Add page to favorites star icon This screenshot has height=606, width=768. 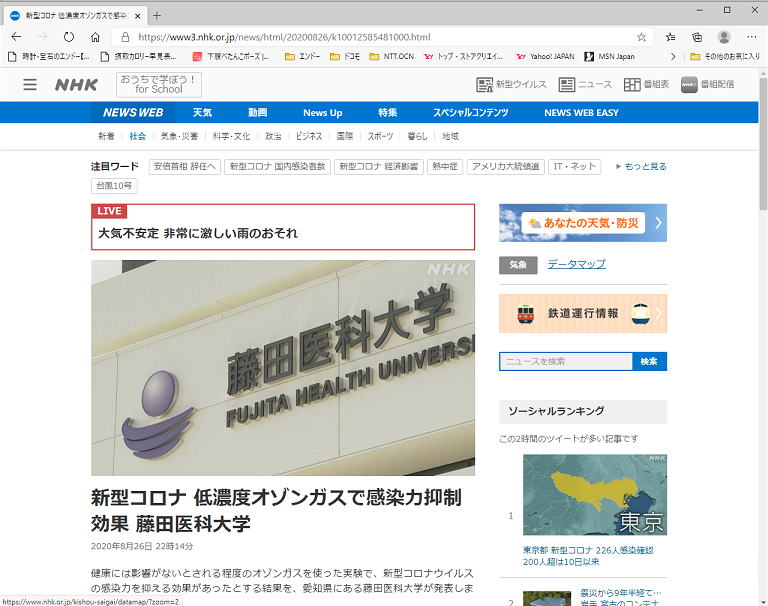(x=641, y=37)
